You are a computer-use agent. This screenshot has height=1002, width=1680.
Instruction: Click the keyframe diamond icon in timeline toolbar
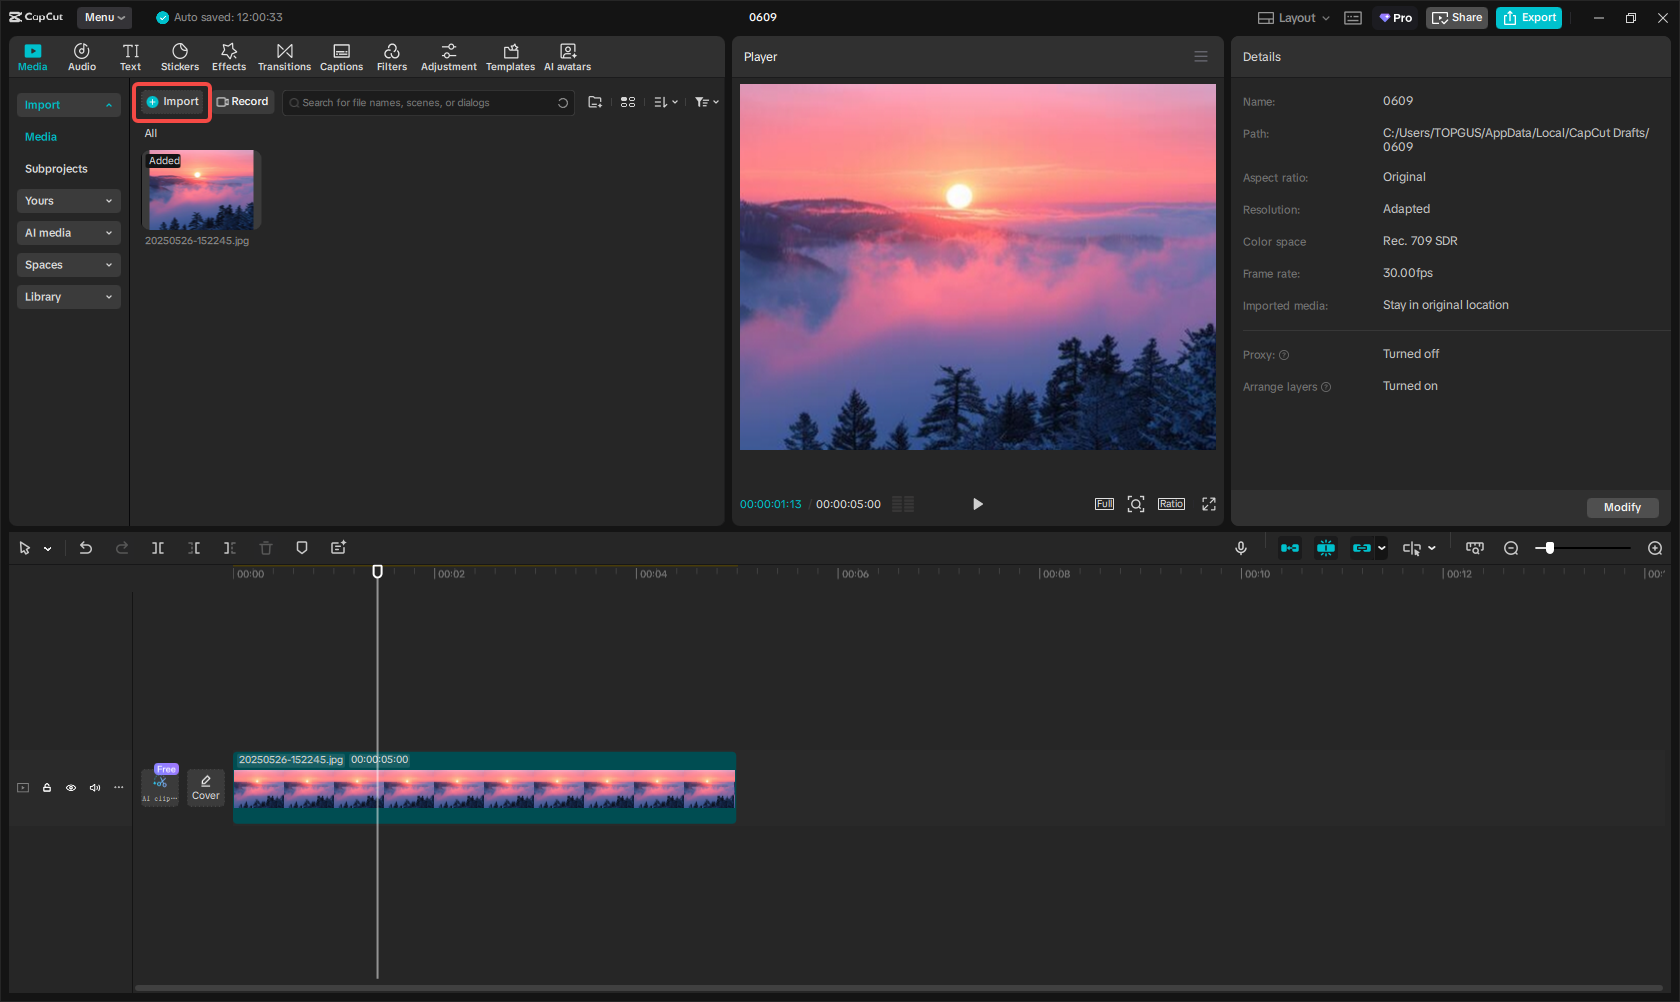(x=302, y=548)
